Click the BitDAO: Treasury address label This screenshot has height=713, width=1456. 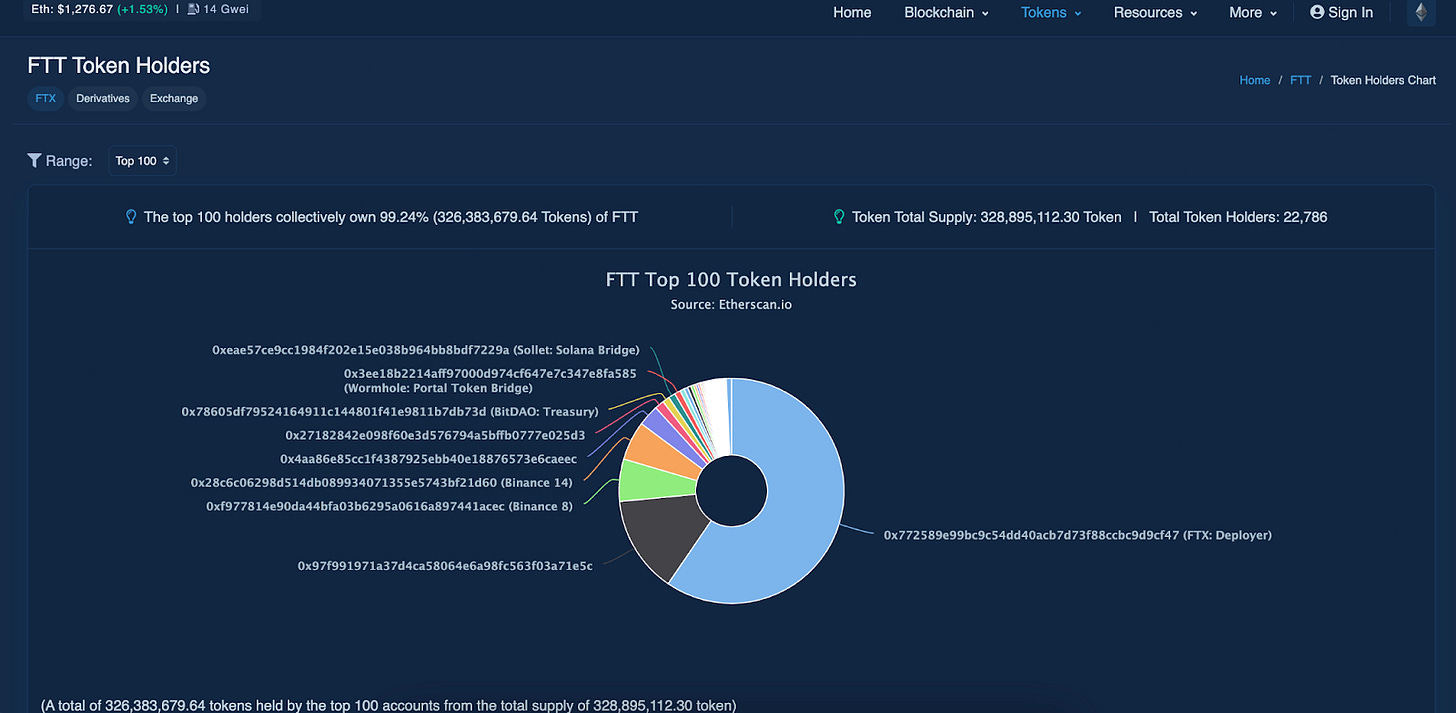pos(390,411)
